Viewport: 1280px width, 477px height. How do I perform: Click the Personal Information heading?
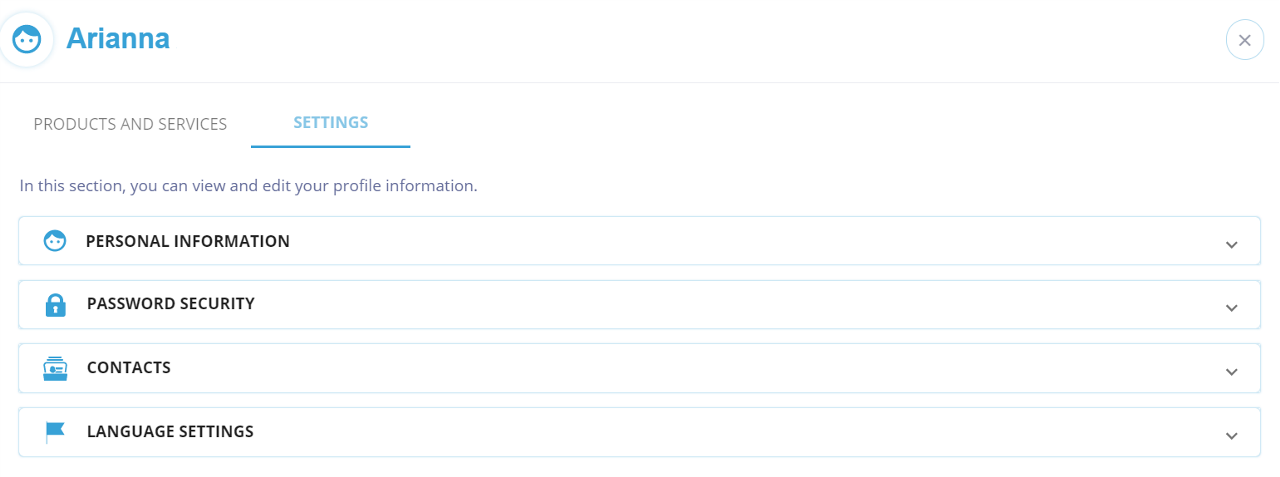(x=188, y=241)
